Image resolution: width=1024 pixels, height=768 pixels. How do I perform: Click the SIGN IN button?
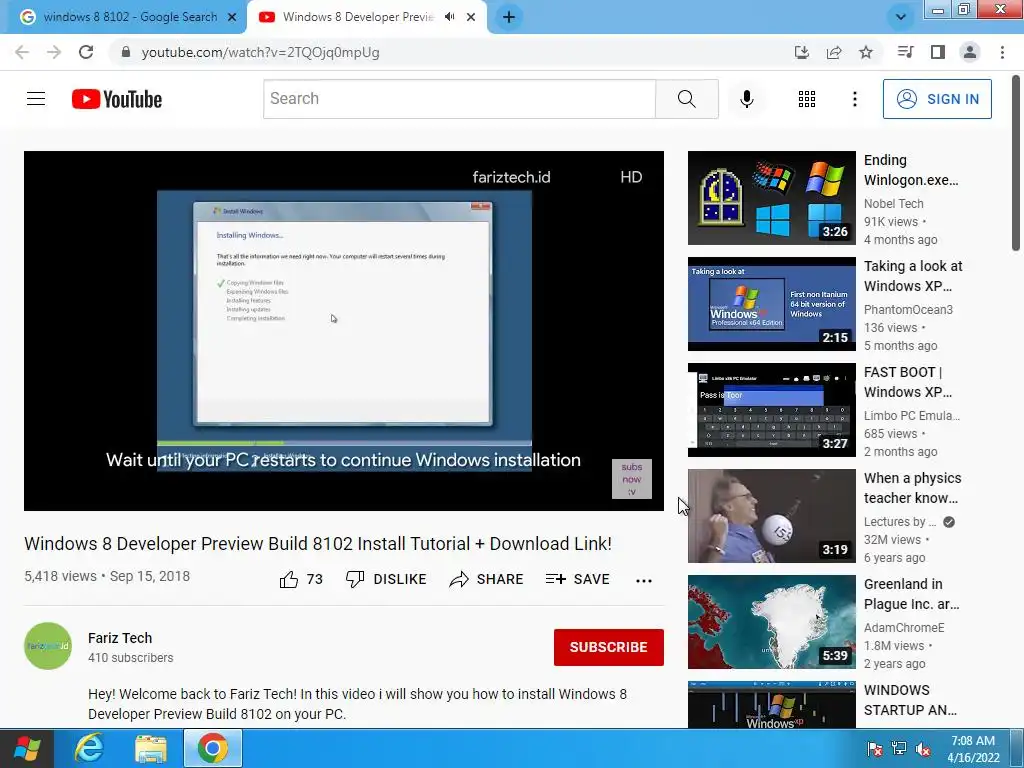(x=937, y=99)
